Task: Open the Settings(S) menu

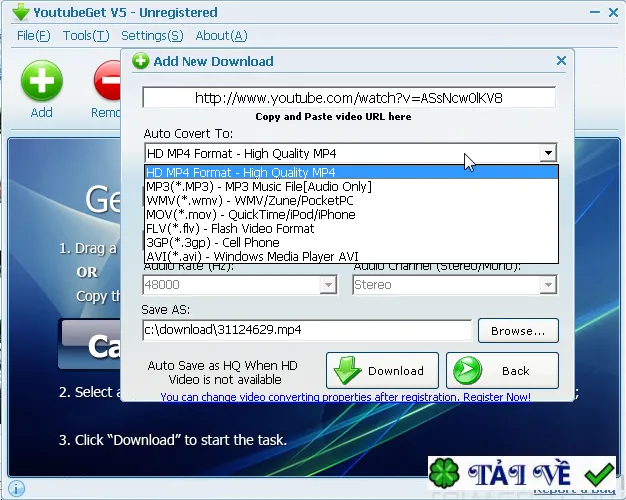Action: click(152, 36)
